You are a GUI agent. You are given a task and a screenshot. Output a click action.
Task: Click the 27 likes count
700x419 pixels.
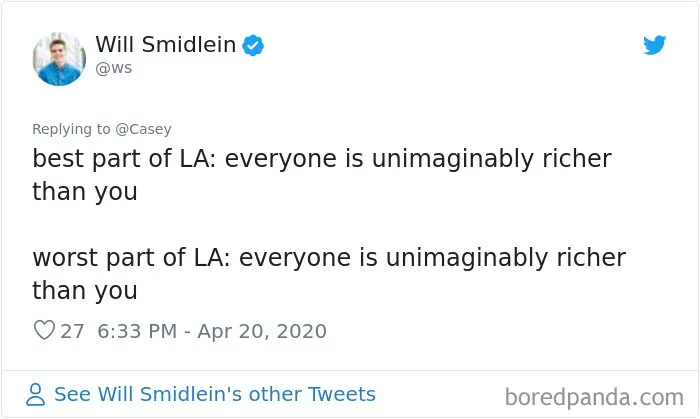72,331
